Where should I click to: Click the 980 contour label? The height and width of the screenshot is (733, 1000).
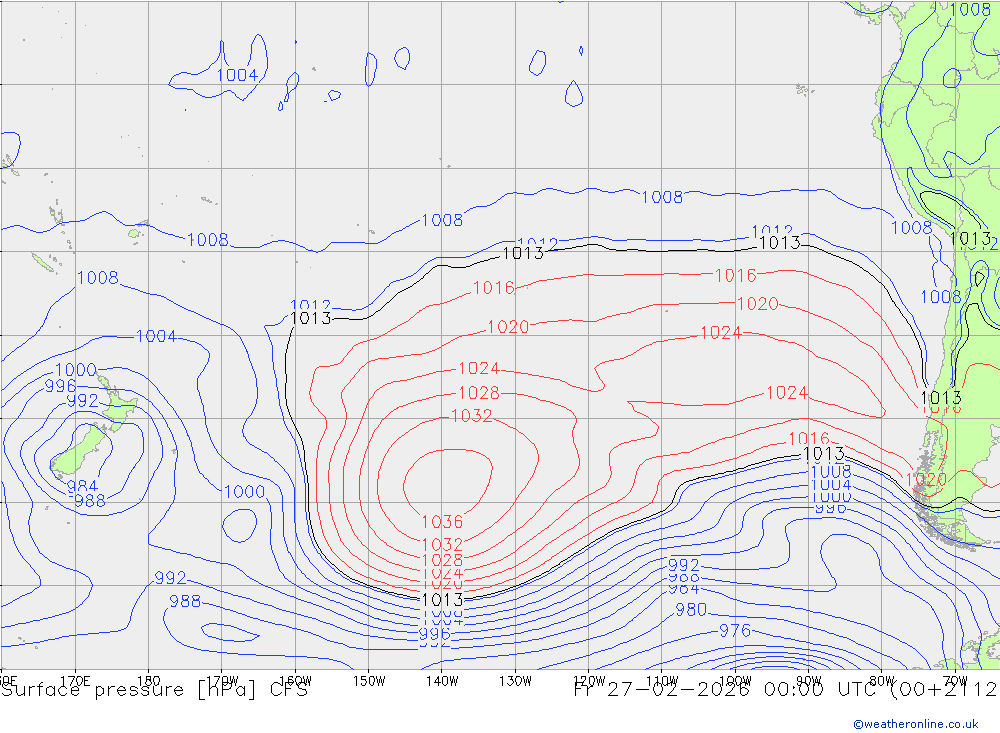691,610
